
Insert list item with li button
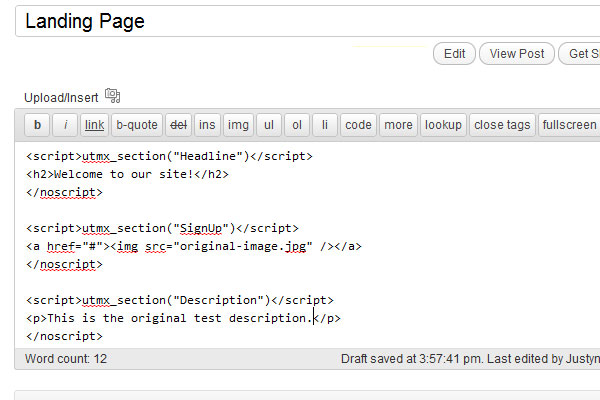(325, 125)
